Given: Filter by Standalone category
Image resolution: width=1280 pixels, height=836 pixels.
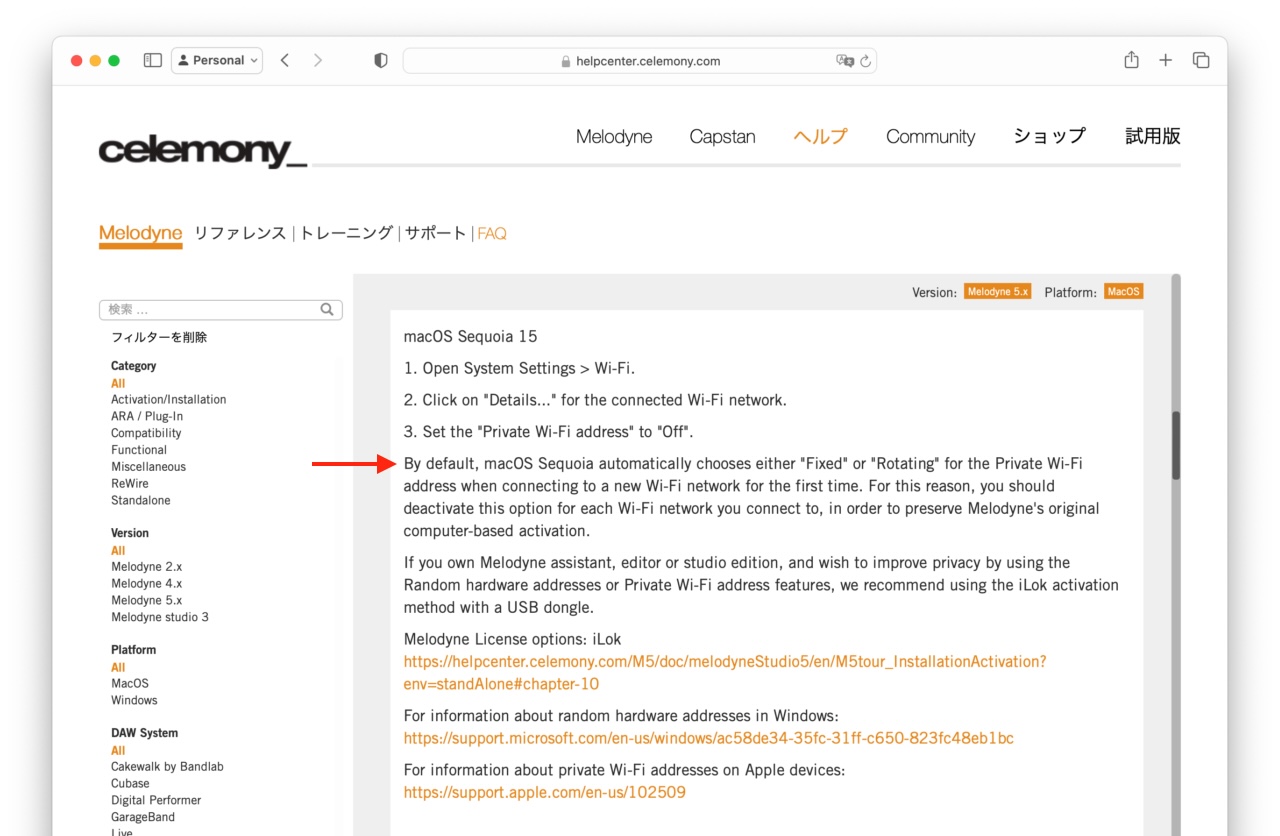Looking at the screenshot, I should pyautogui.click(x=141, y=501).
